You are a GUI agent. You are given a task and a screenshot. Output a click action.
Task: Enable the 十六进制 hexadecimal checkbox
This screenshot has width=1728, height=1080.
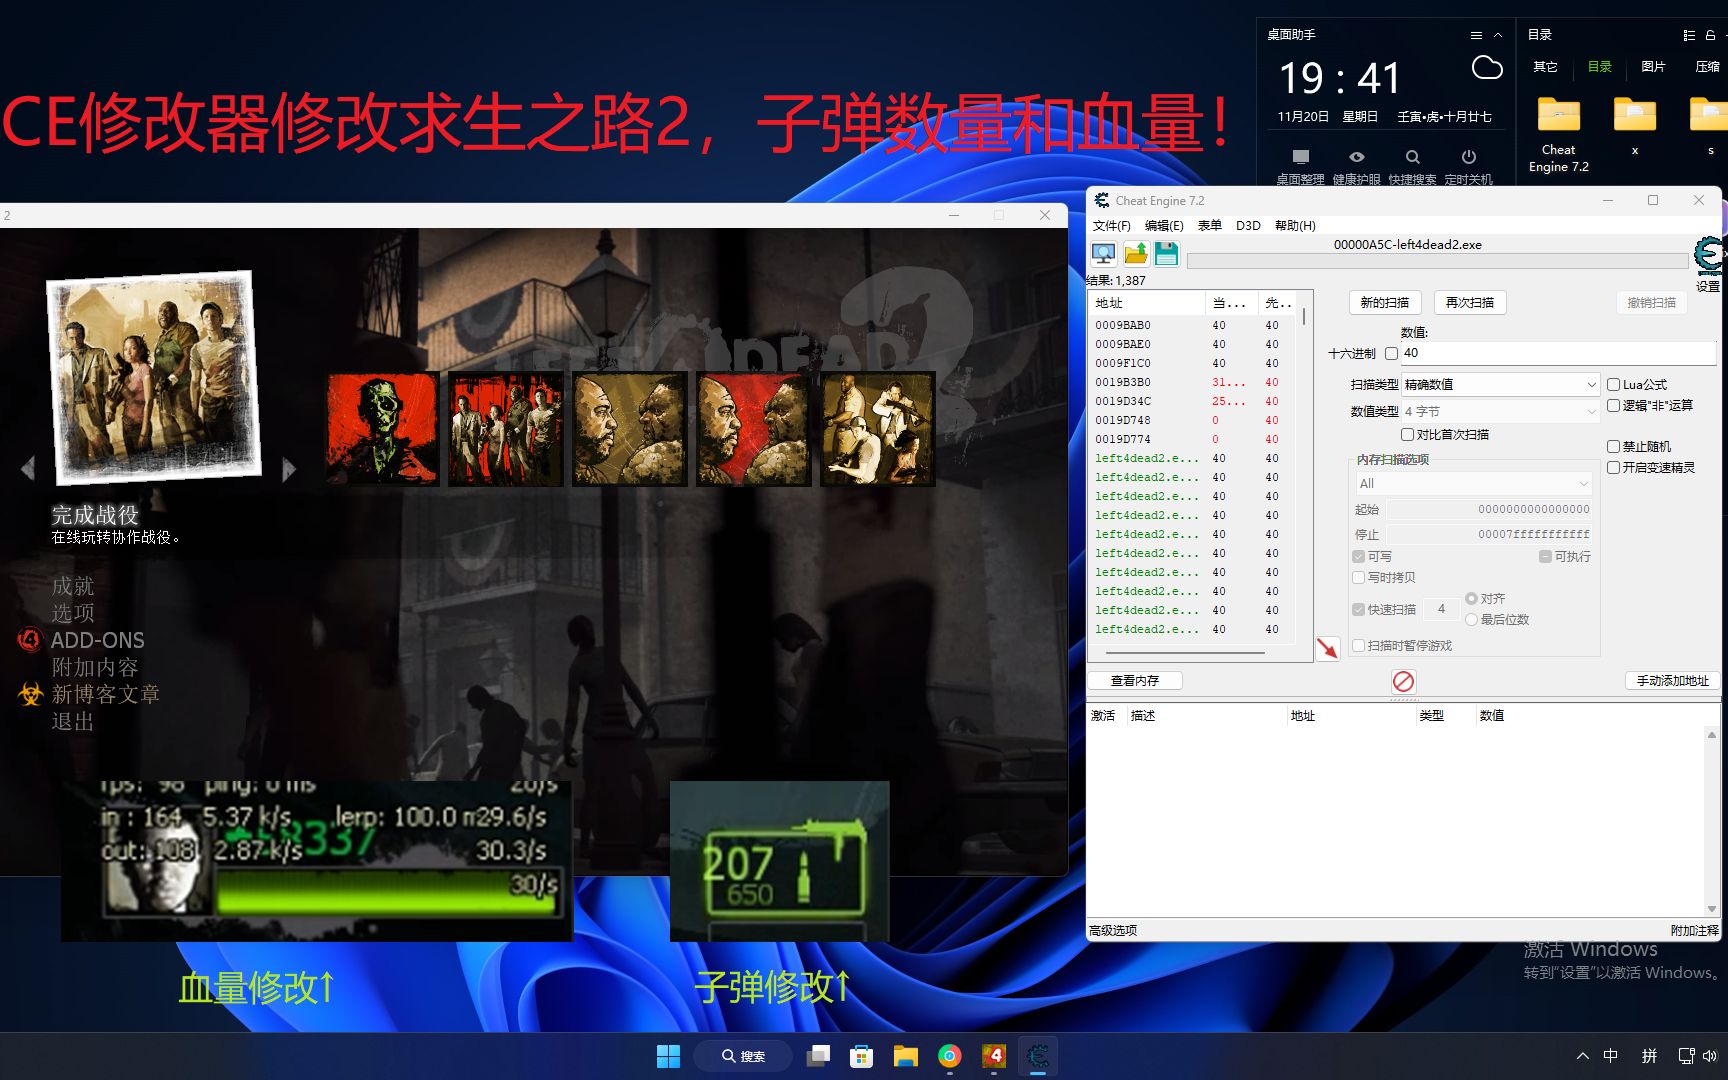[x=1391, y=353]
